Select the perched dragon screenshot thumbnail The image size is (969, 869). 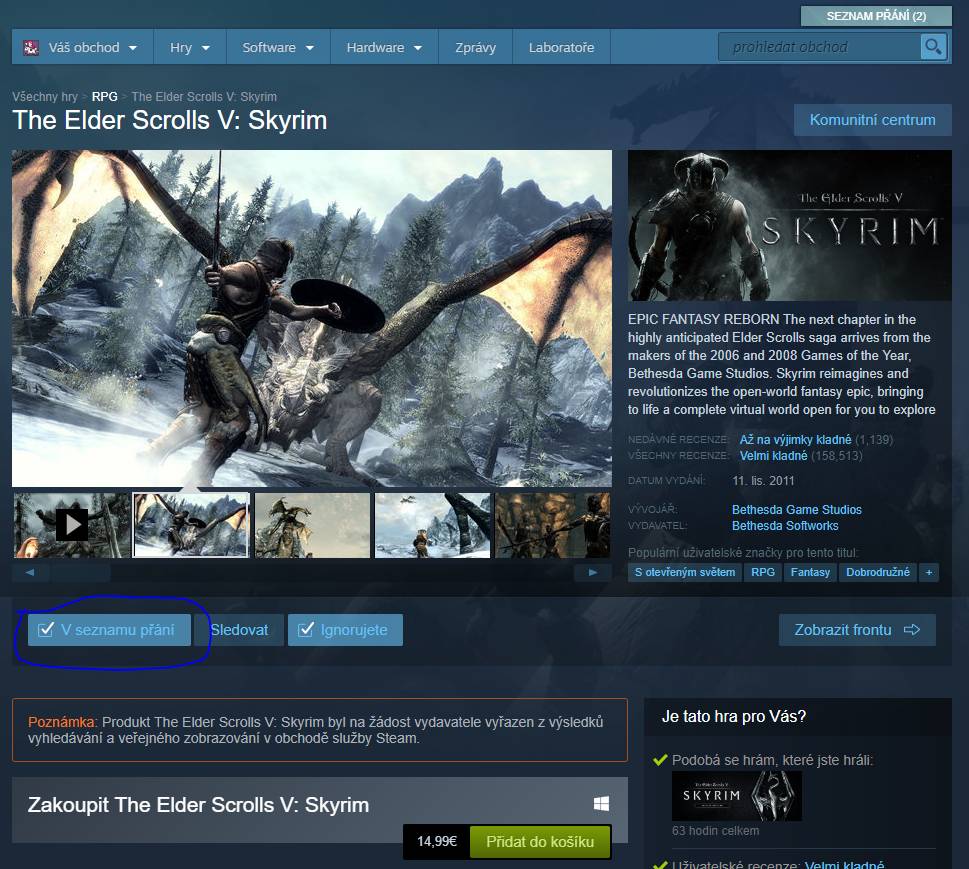click(312, 525)
